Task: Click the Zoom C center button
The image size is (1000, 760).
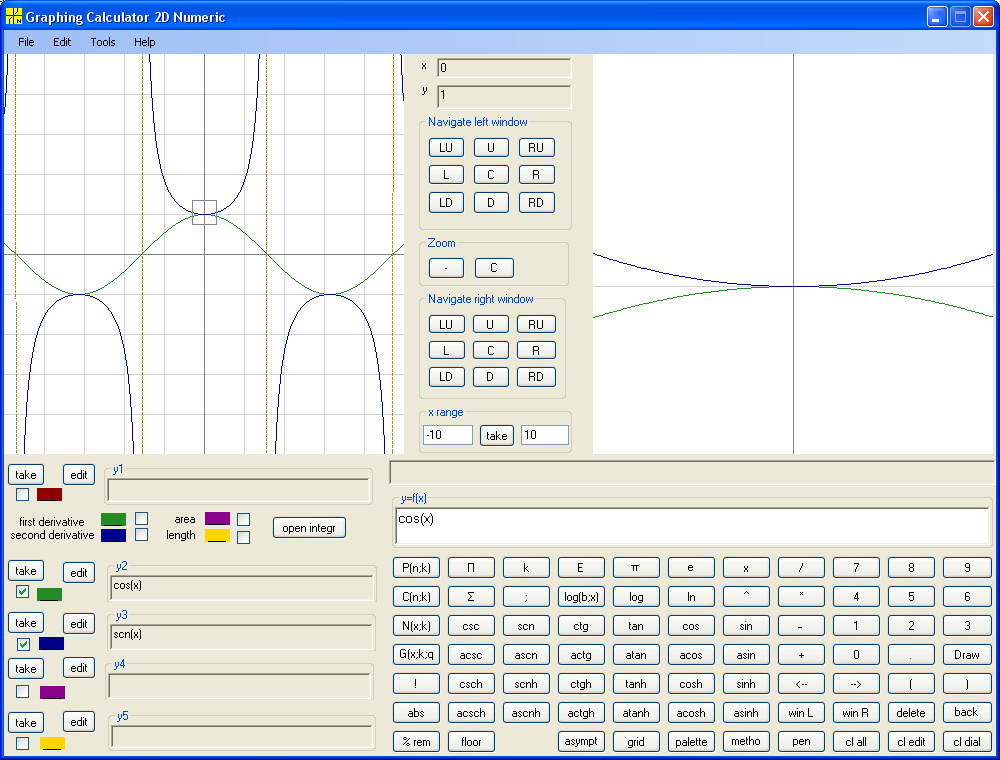Action: click(x=494, y=268)
